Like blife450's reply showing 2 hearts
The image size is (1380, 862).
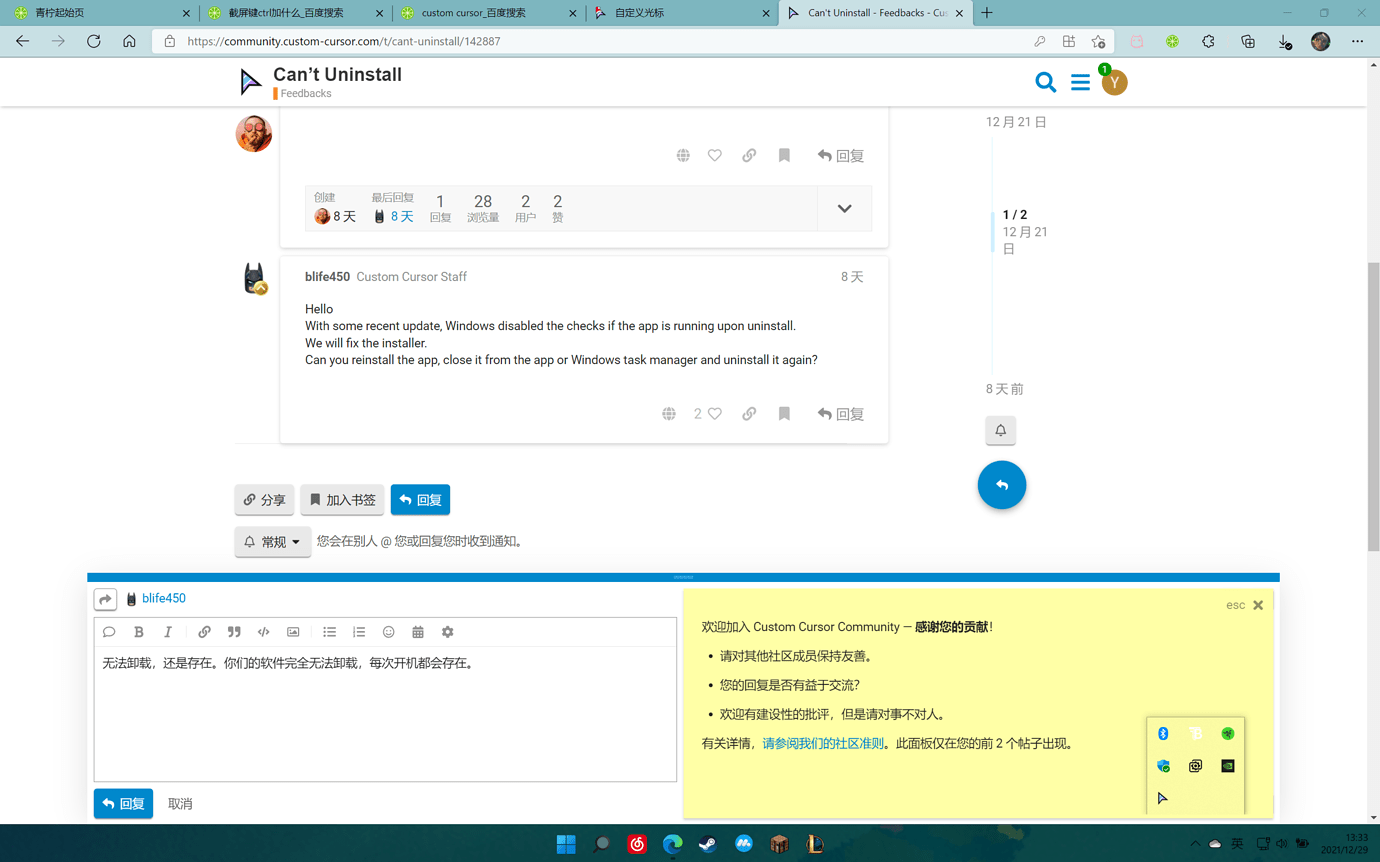tap(713, 413)
